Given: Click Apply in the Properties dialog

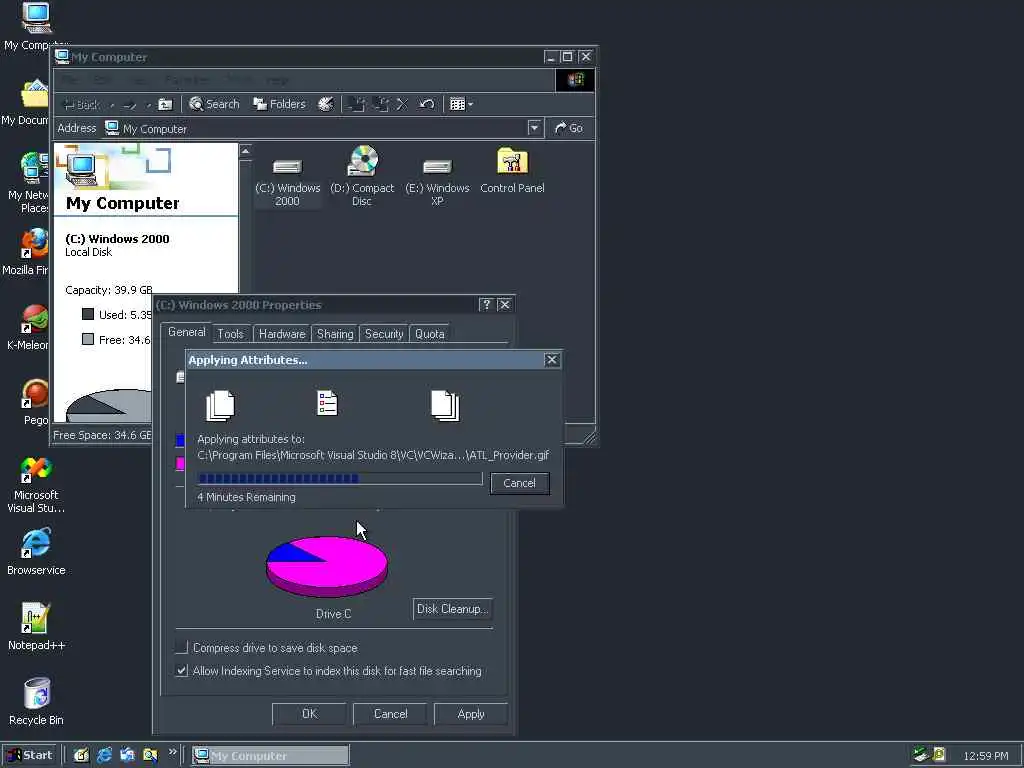Looking at the screenshot, I should coord(471,714).
